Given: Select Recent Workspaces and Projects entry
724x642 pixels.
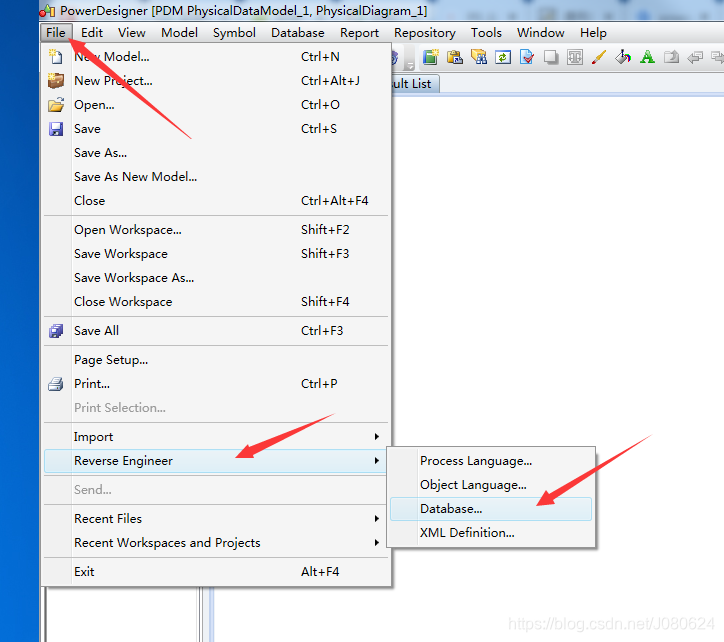Looking at the screenshot, I should [216, 543].
